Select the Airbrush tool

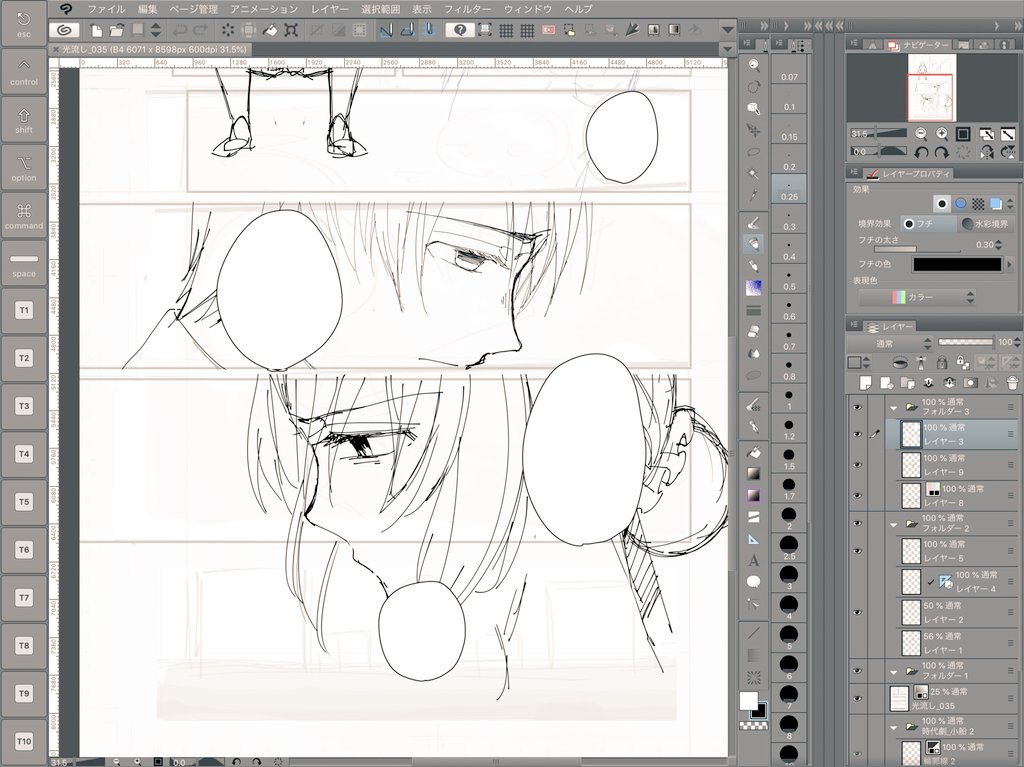coord(754,287)
